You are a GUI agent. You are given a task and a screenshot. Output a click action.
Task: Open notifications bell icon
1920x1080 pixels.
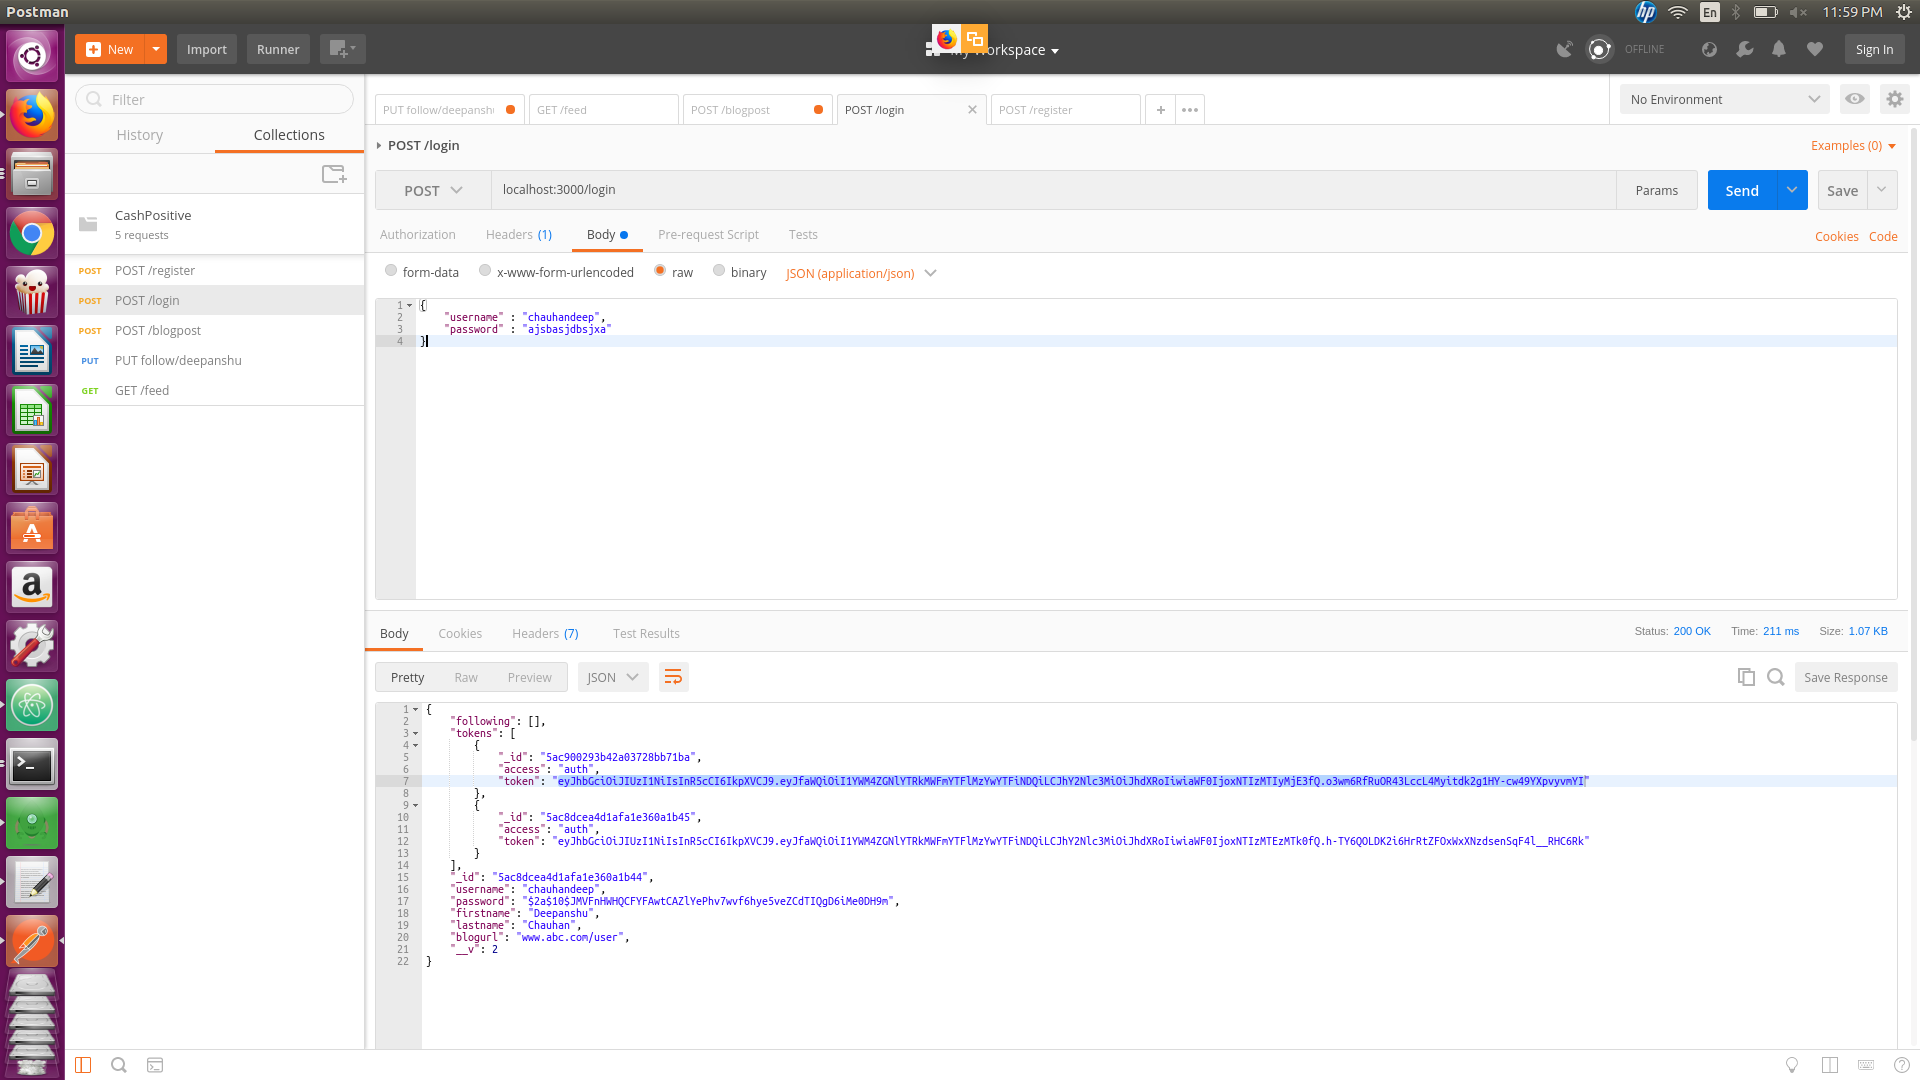coord(1779,49)
